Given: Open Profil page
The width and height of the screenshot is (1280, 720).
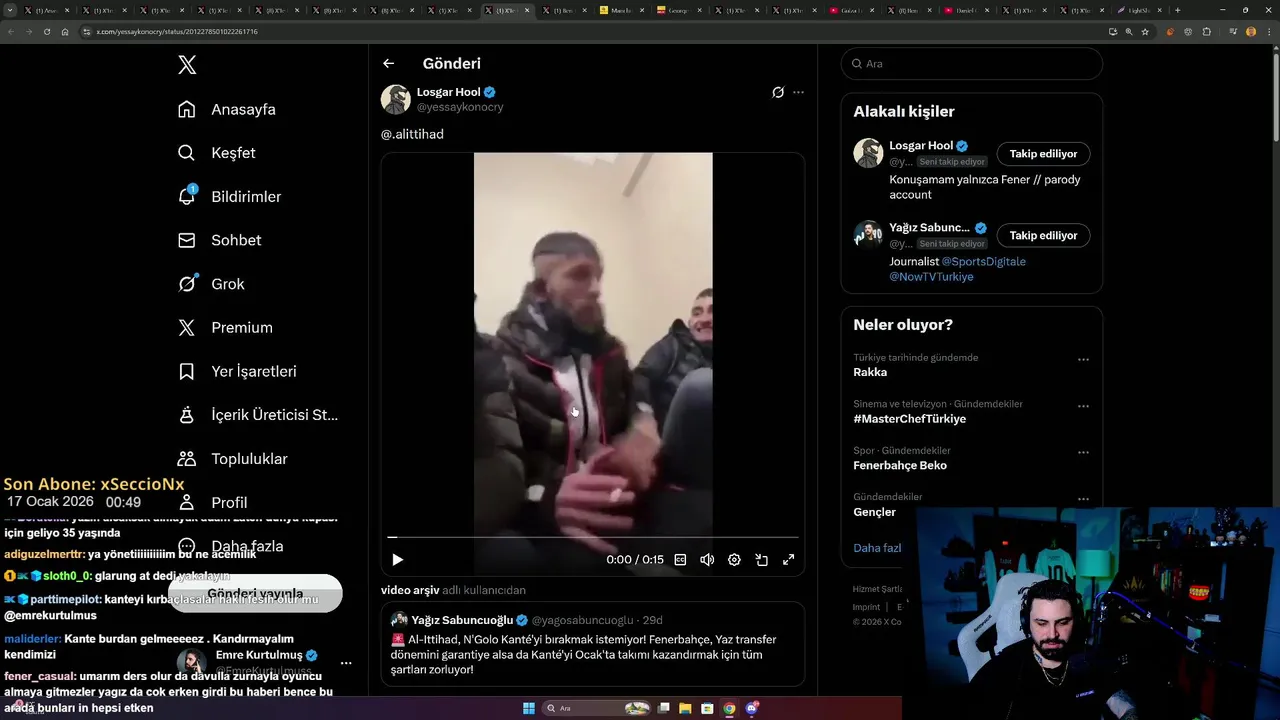Looking at the screenshot, I should [x=229, y=502].
